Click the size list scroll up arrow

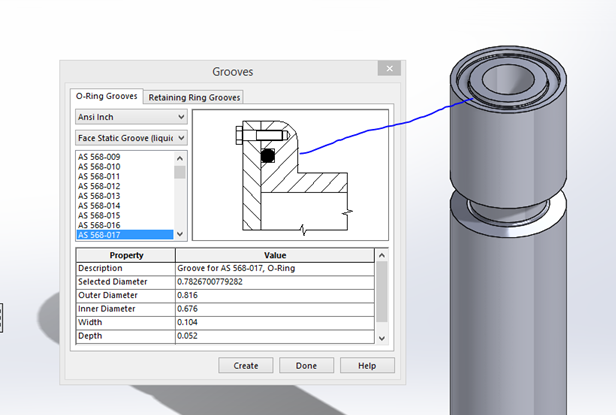click(x=180, y=157)
